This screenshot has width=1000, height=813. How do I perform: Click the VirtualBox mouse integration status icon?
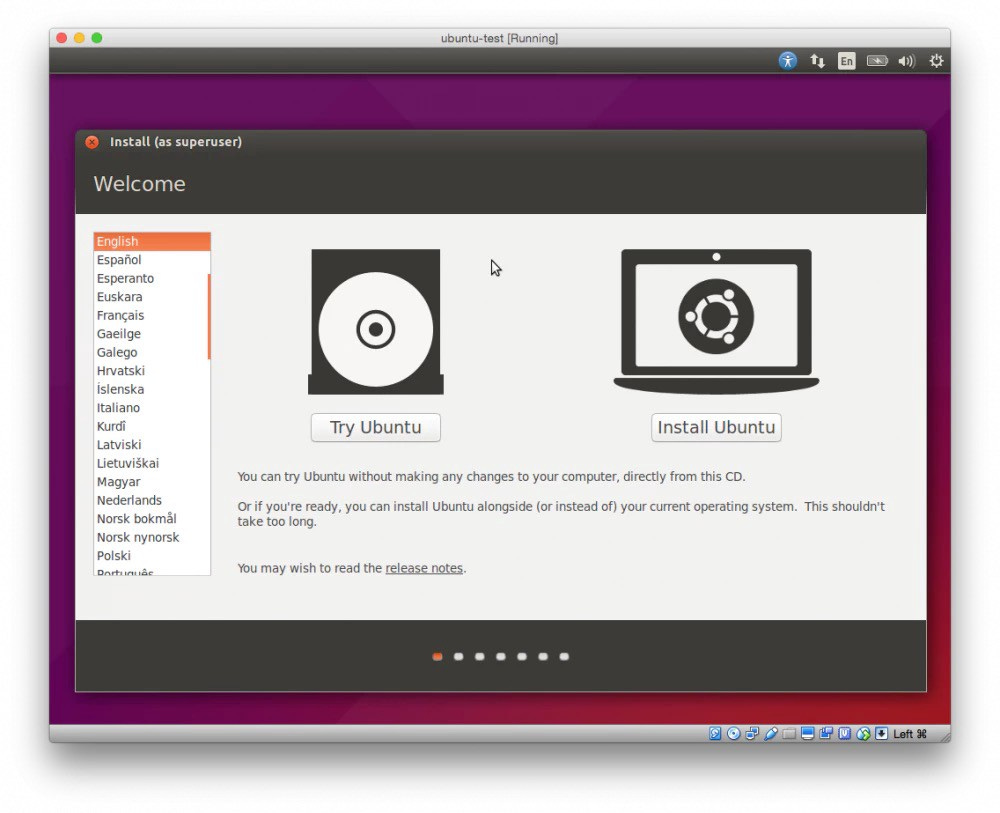863,733
